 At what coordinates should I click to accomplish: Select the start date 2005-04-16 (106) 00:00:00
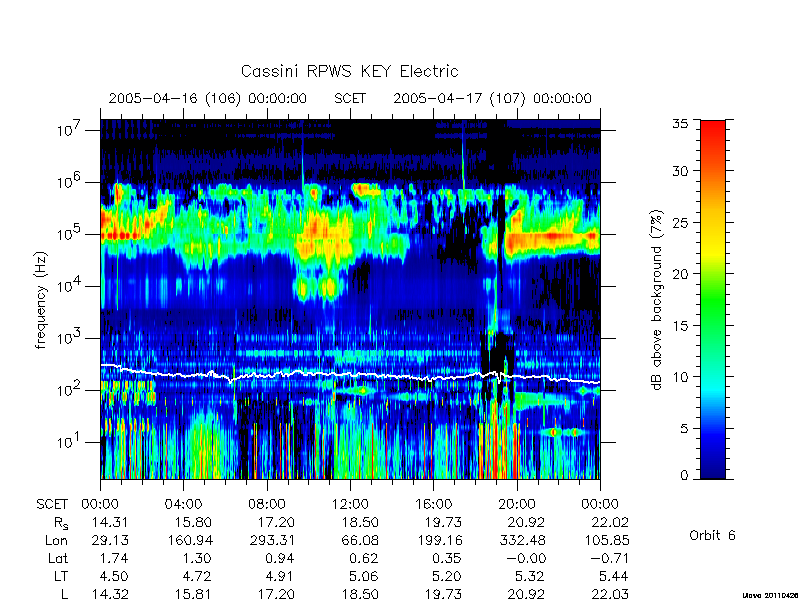[x=208, y=98]
